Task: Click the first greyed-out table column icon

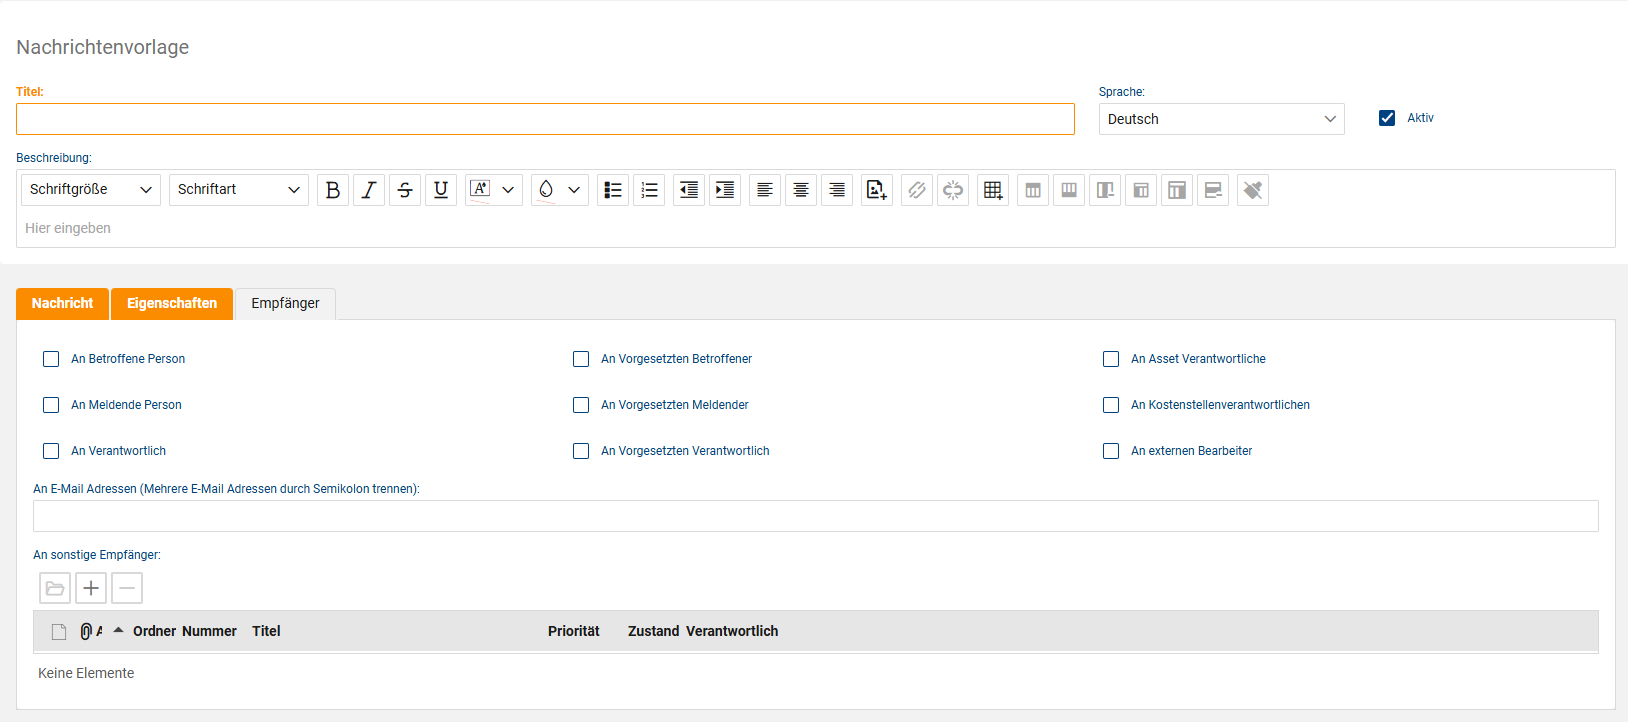Action: coord(1033,190)
